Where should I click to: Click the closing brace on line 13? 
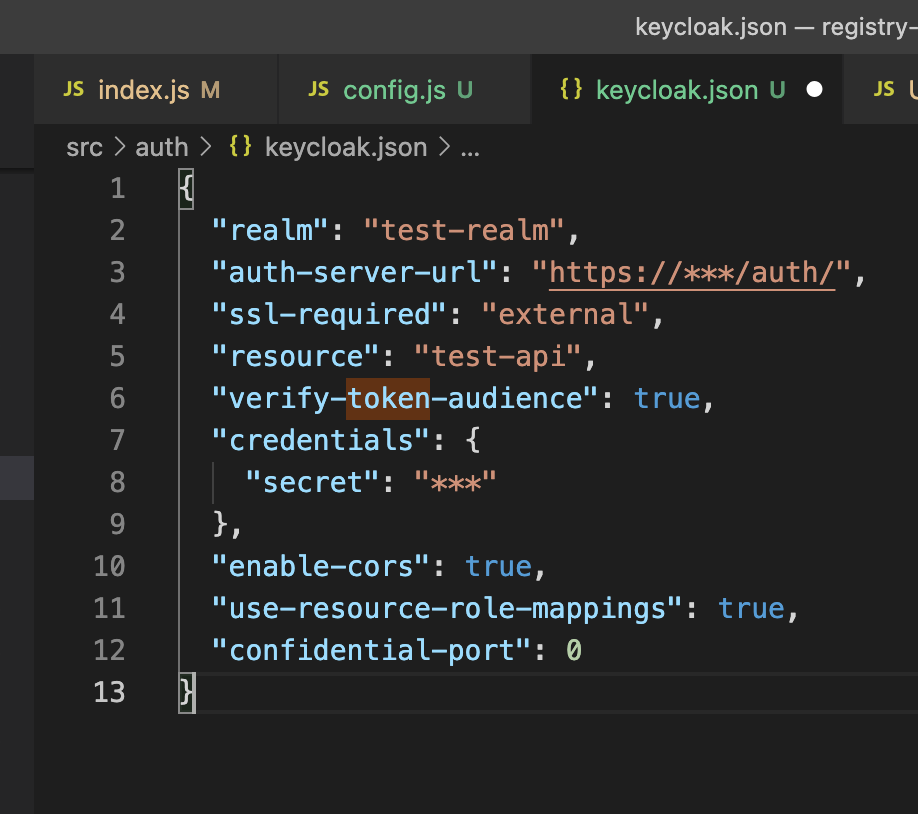click(187, 693)
